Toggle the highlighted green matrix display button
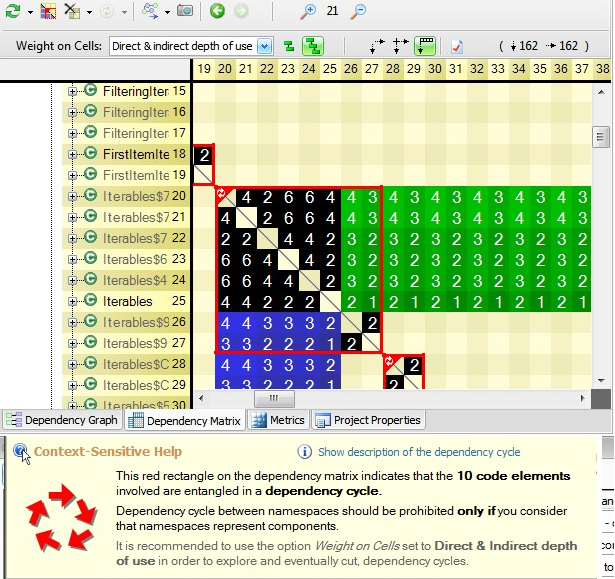Viewport: 615px width, 579px height. coord(425,46)
